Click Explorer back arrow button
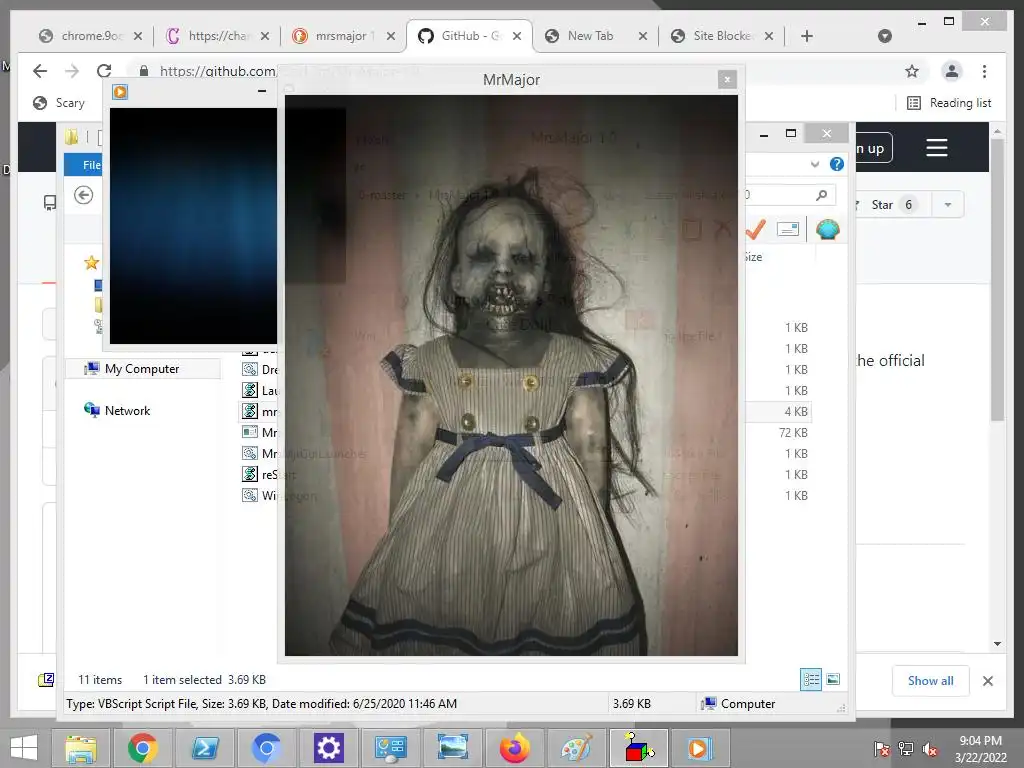The image size is (1024, 768). coord(84,195)
